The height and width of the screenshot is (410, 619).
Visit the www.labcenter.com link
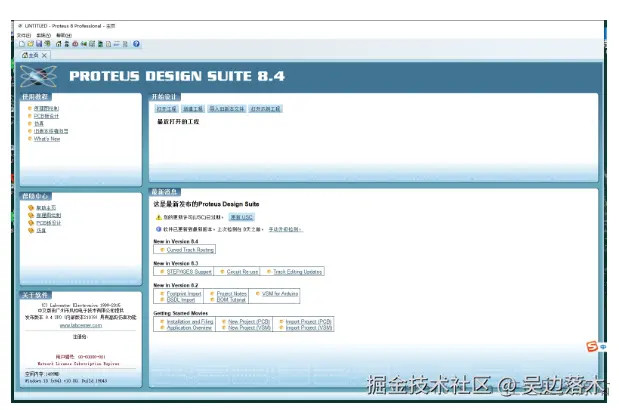tap(81, 326)
